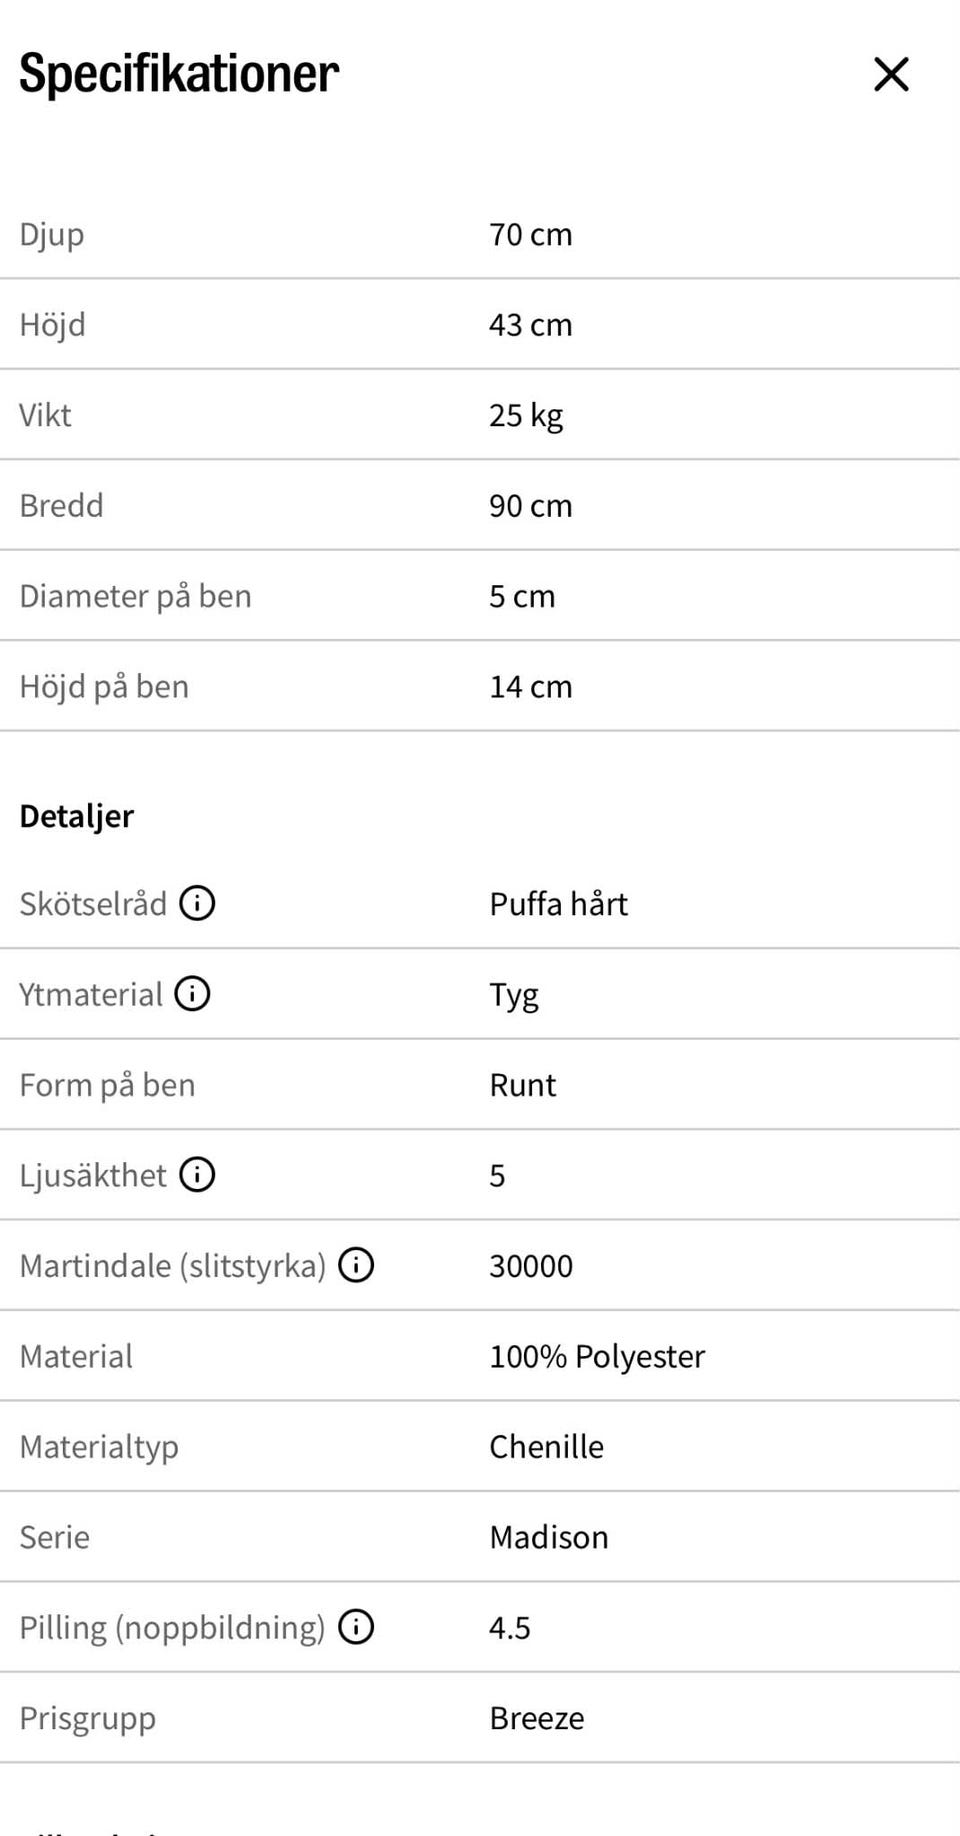This screenshot has height=1836, width=960.
Task: Click the Höjd 43 cm value
Action: point(530,325)
